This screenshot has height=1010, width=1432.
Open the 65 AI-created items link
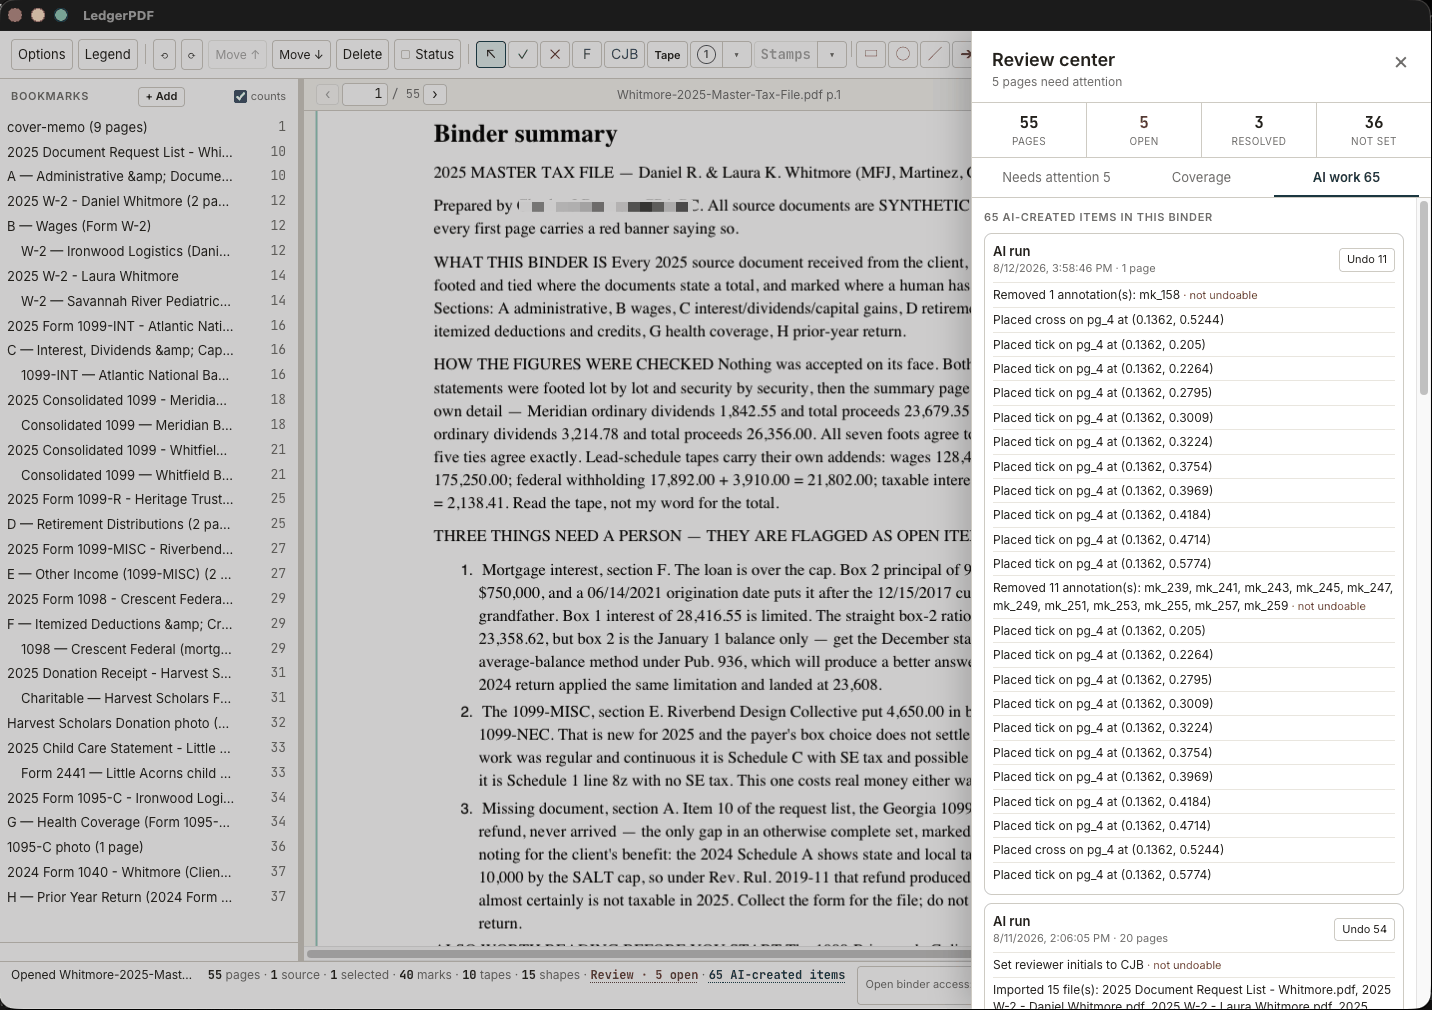click(x=777, y=975)
